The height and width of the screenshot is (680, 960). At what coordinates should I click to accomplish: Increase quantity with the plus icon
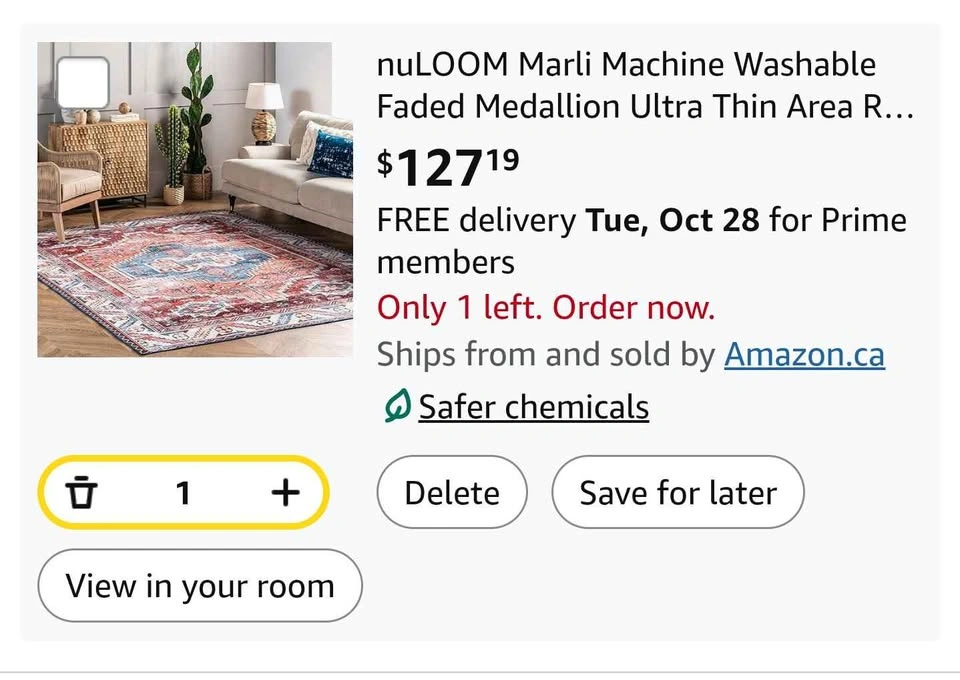[x=285, y=492]
